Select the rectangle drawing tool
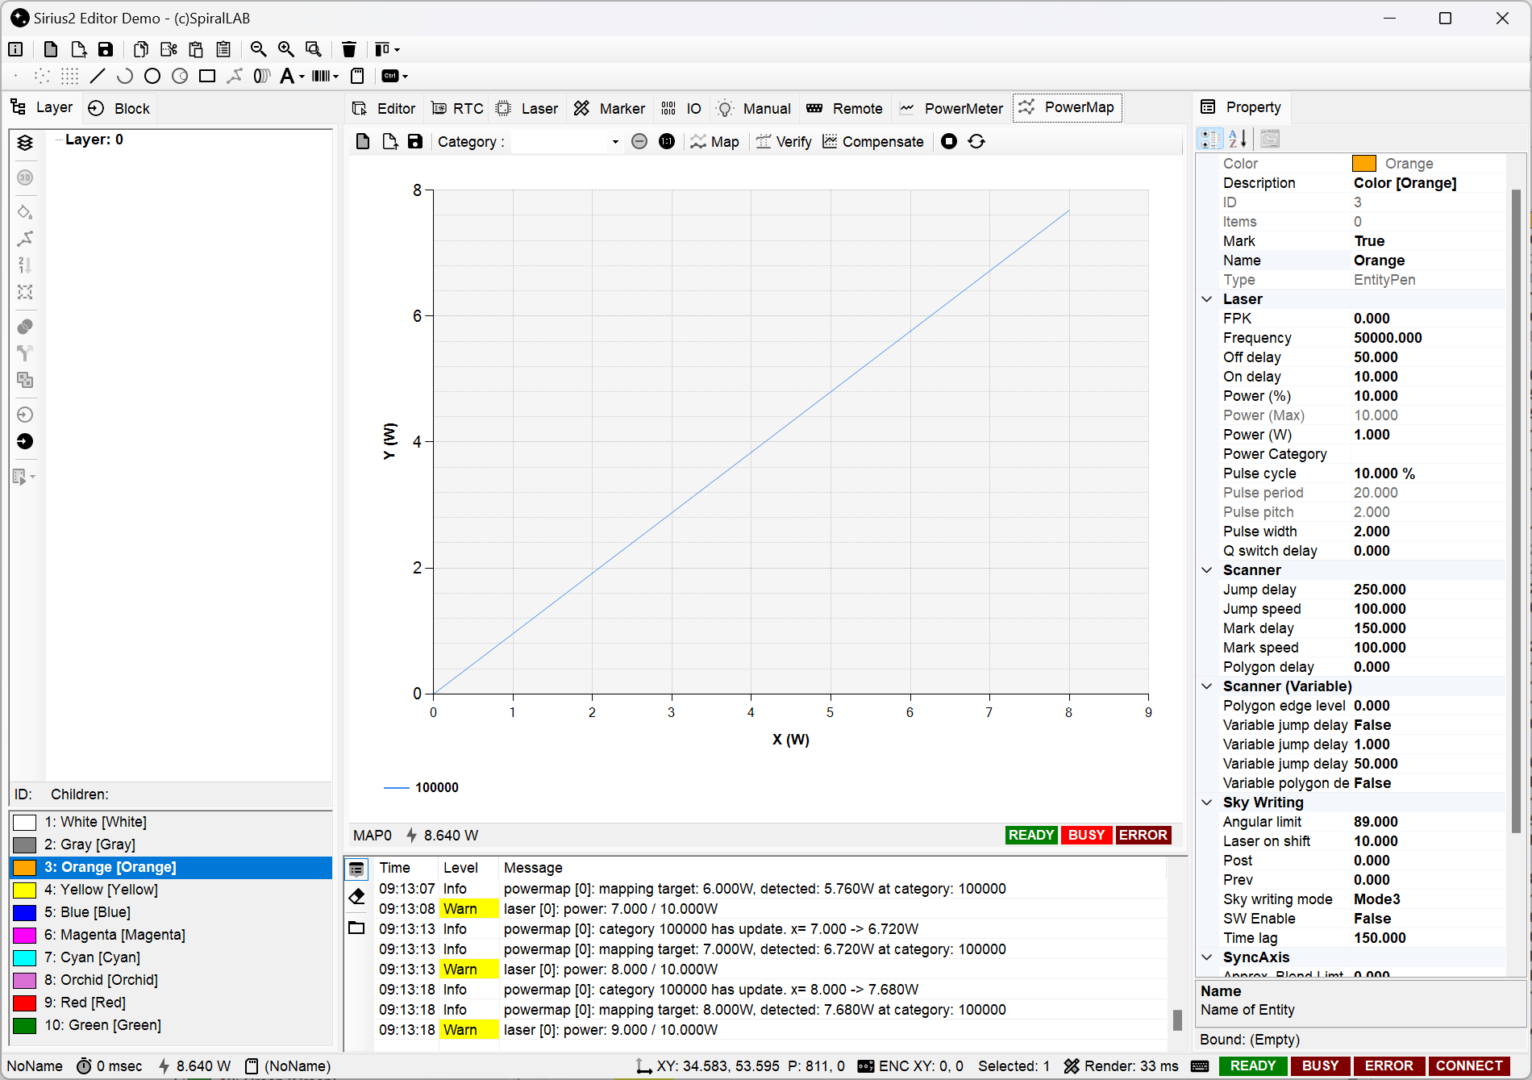Viewport: 1532px width, 1080px height. (x=207, y=76)
